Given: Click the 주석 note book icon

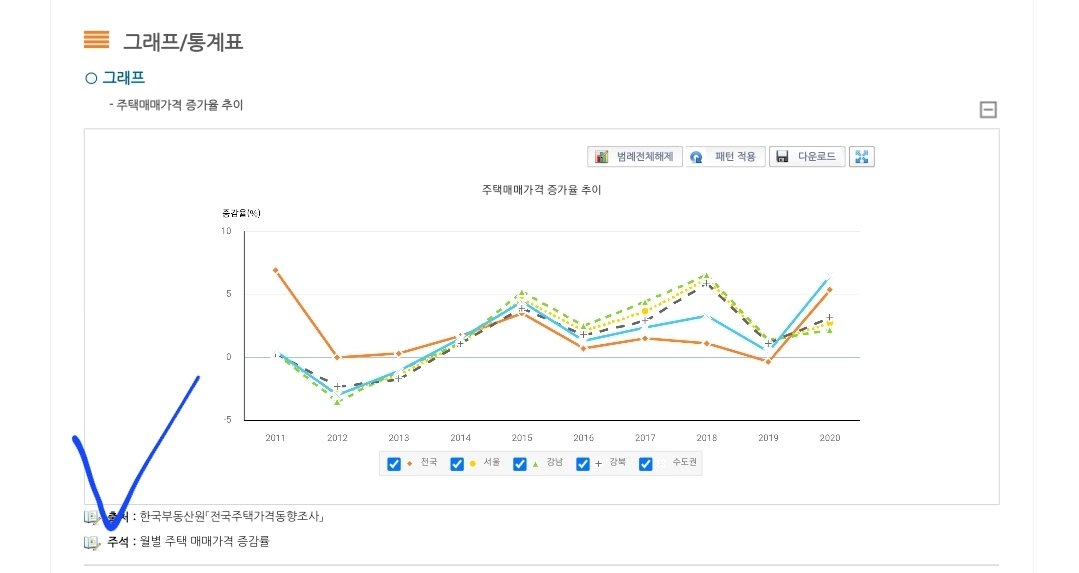Looking at the screenshot, I should click(x=92, y=542).
